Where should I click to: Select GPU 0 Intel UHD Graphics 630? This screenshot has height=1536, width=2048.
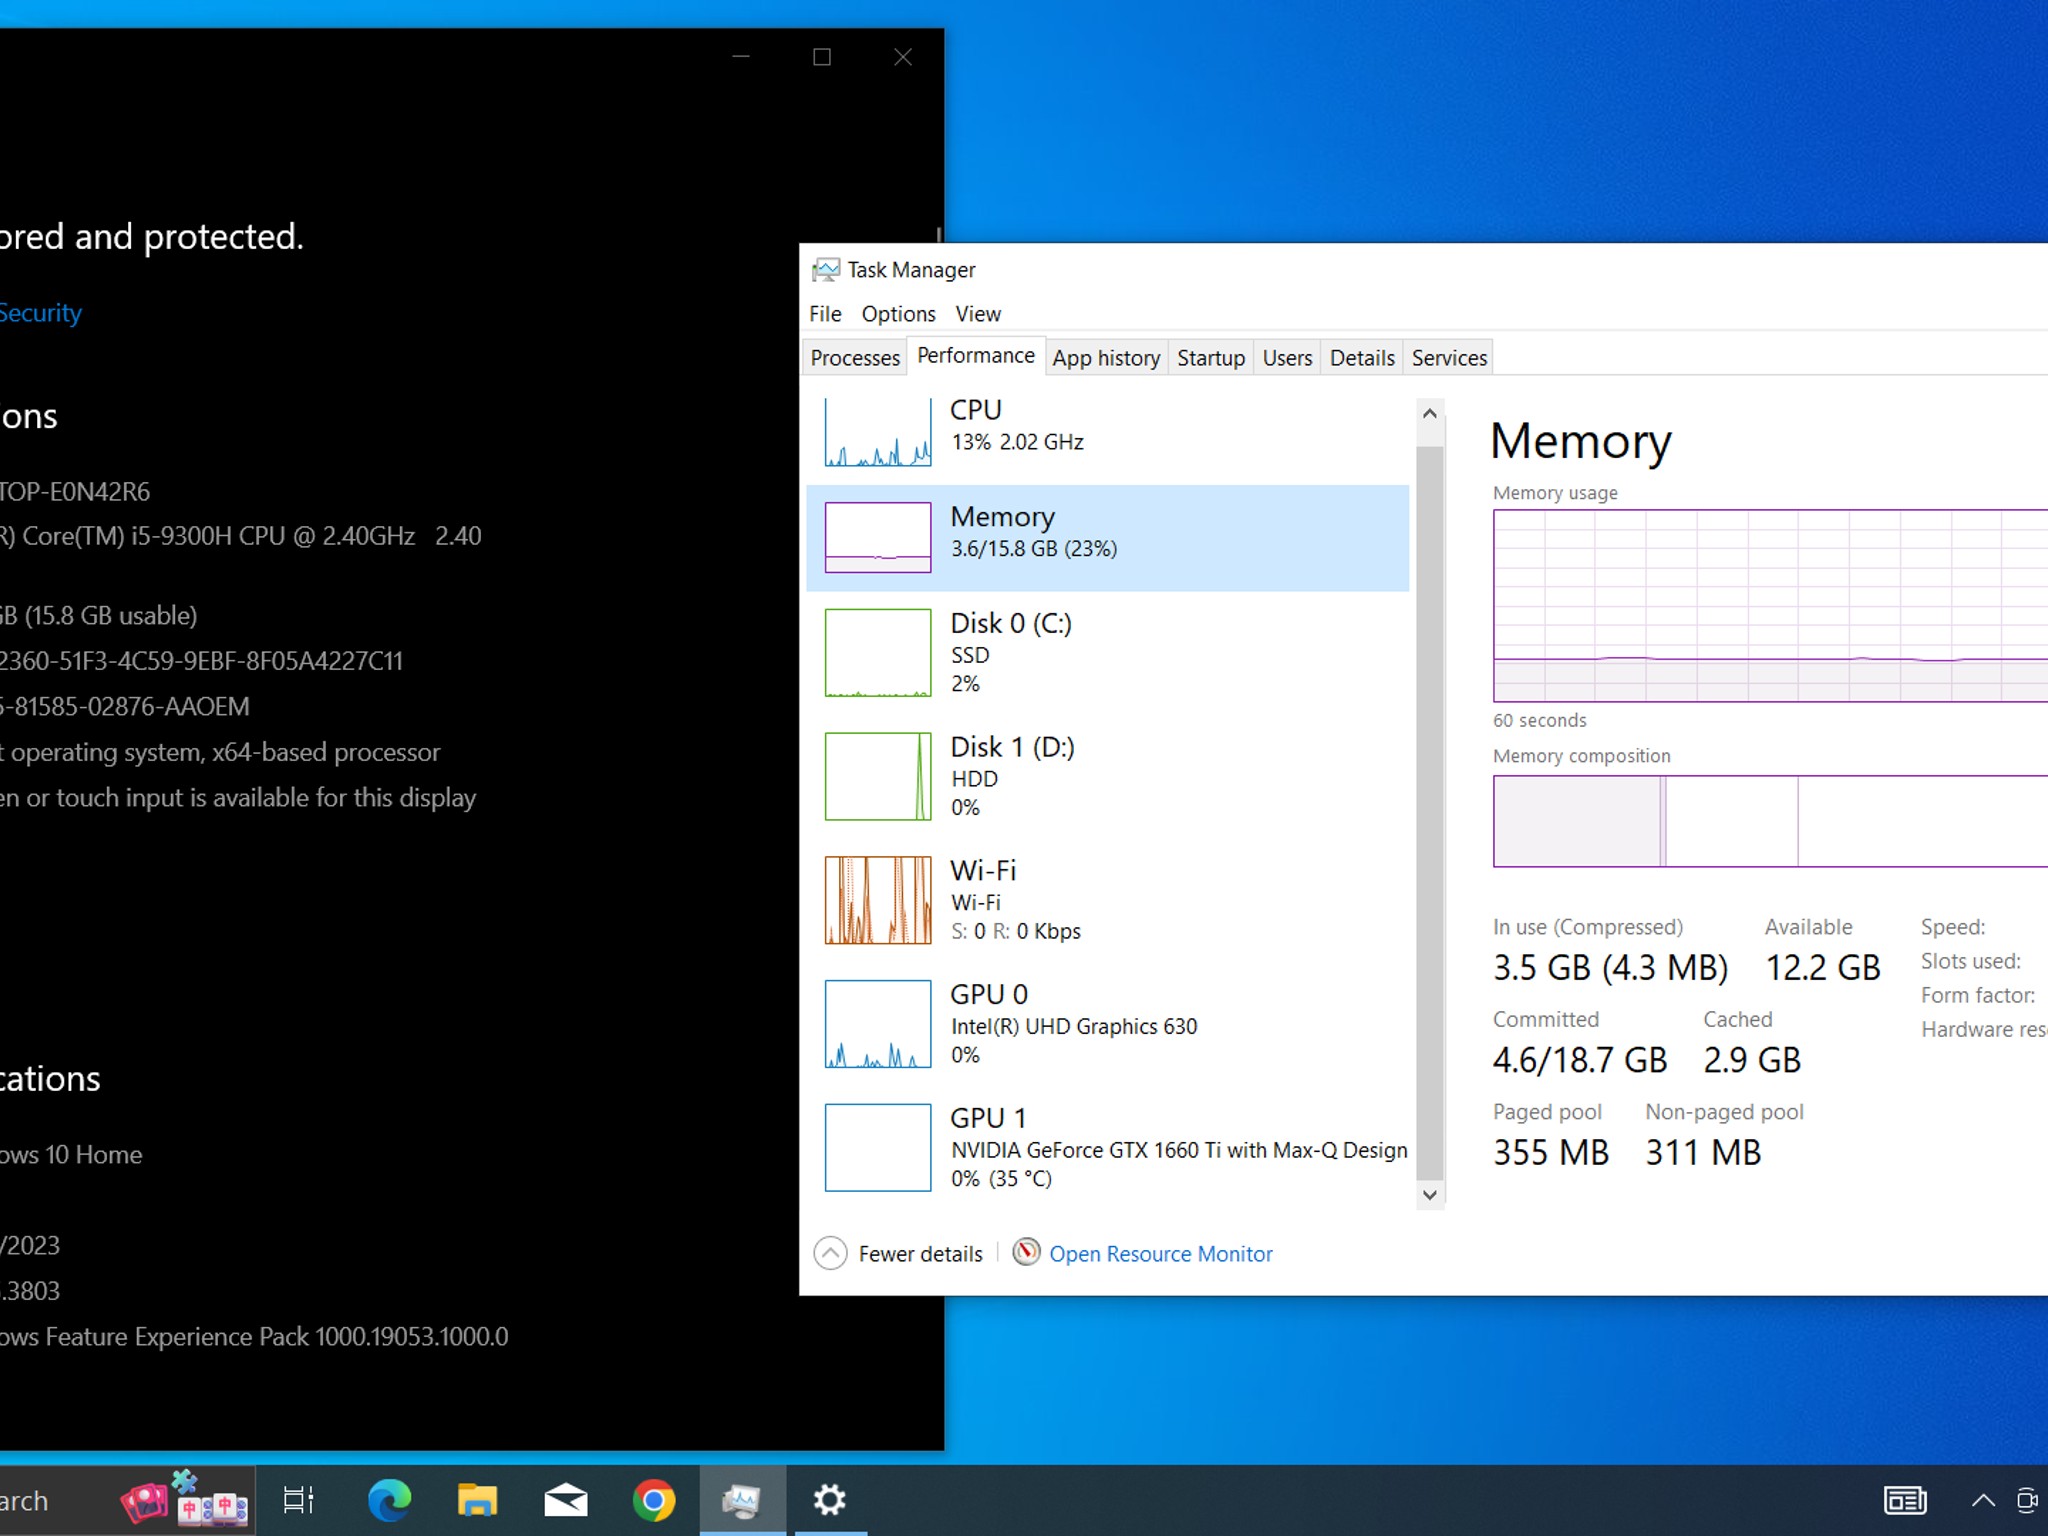[x=1107, y=1024]
